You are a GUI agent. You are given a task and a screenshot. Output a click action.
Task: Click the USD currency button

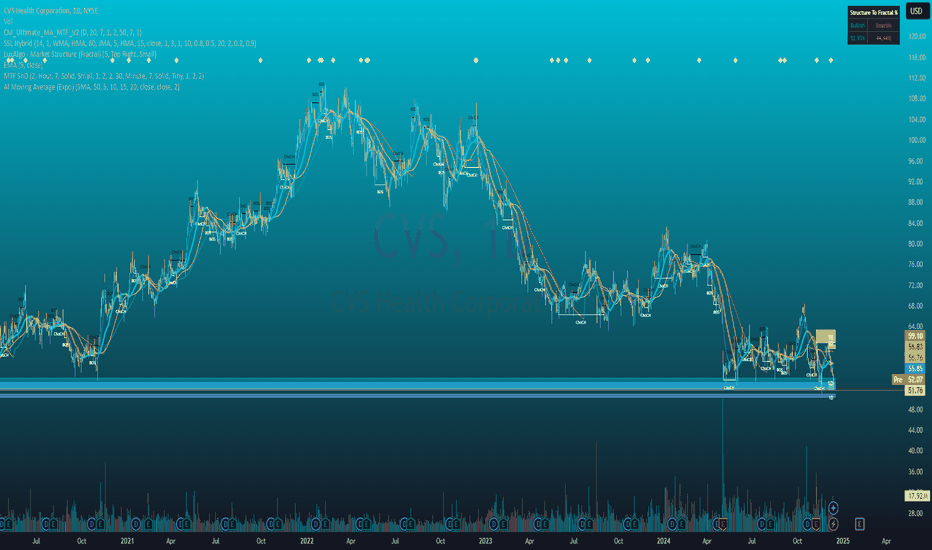click(916, 11)
